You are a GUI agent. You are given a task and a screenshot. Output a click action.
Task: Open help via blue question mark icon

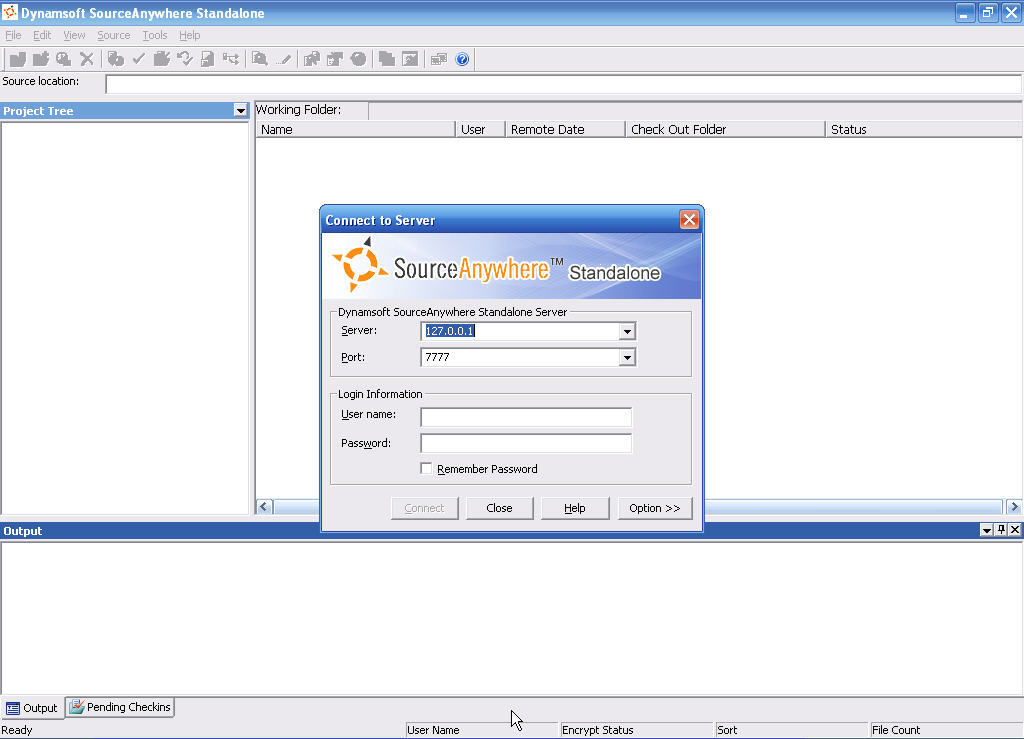pos(462,59)
